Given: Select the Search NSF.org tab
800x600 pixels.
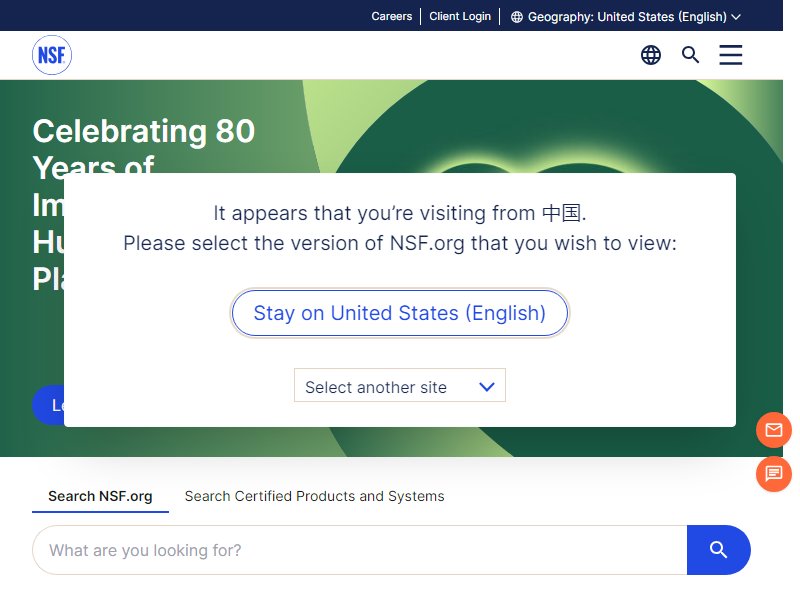Looking at the screenshot, I should coord(100,496).
